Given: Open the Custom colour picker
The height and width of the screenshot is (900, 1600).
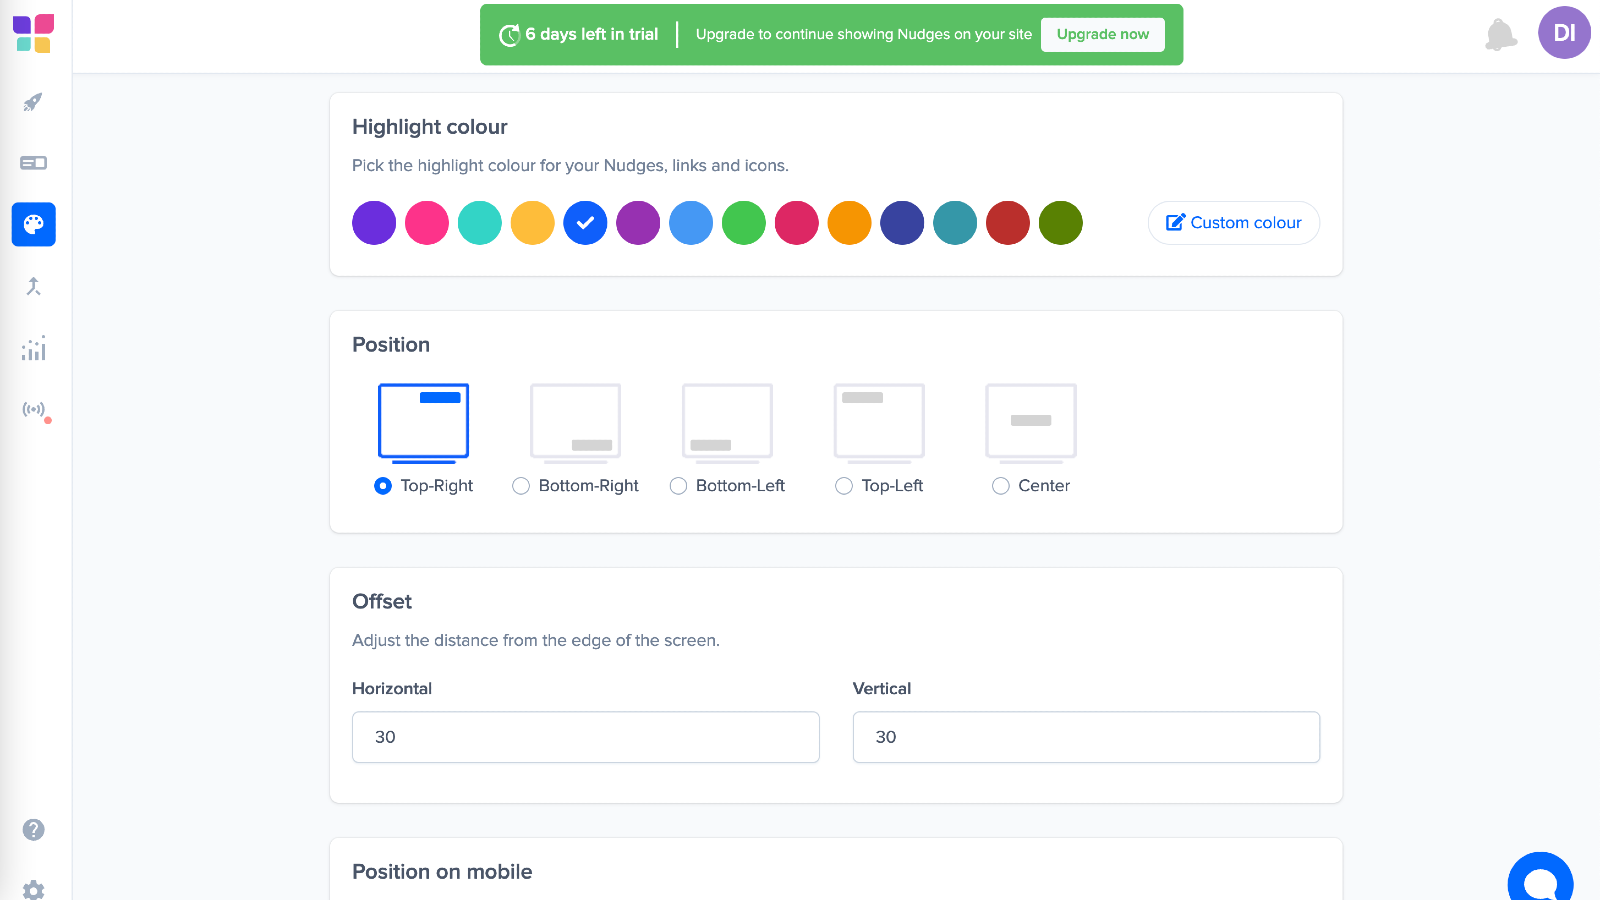Looking at the screenshot, I should click(1233, 222).
